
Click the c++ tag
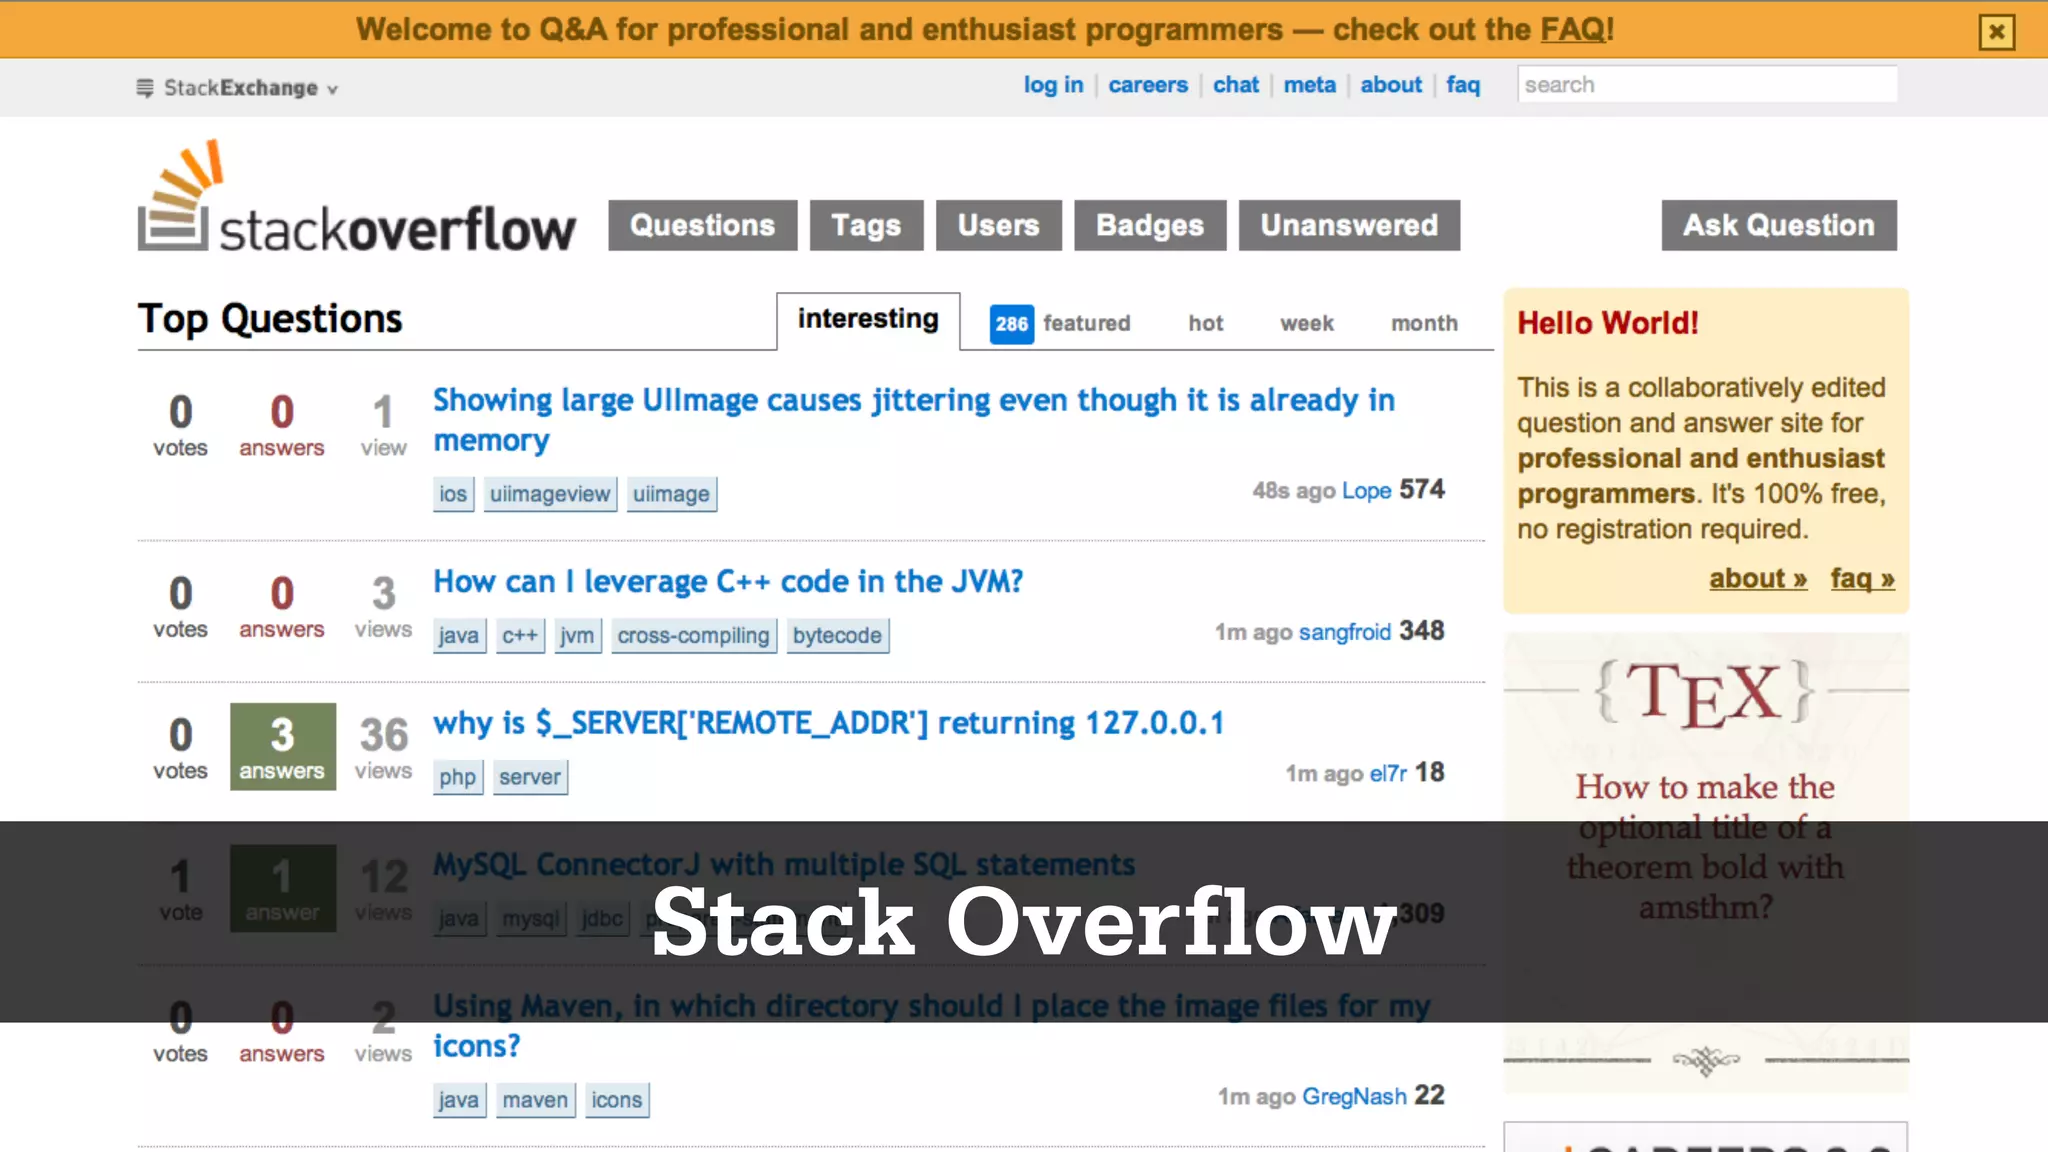pyautogui.click(x=520, y=635)
